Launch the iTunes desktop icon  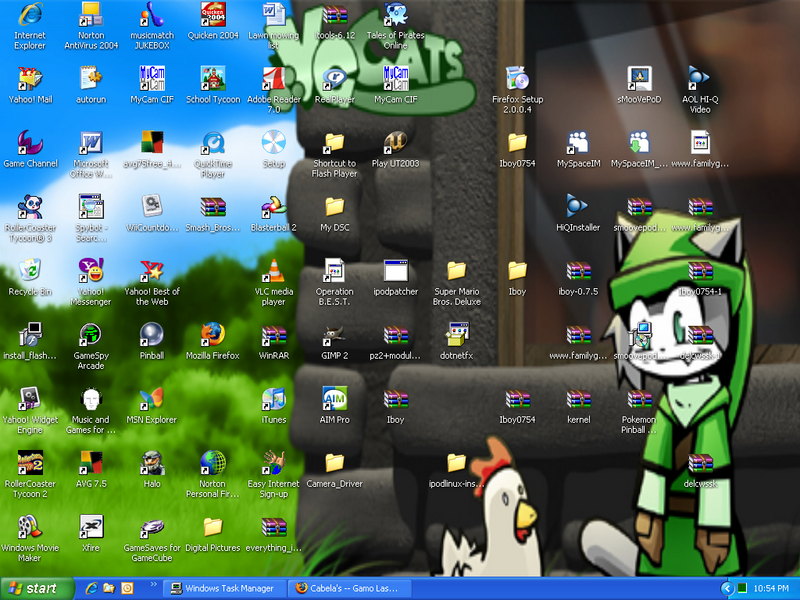[273, 399]
